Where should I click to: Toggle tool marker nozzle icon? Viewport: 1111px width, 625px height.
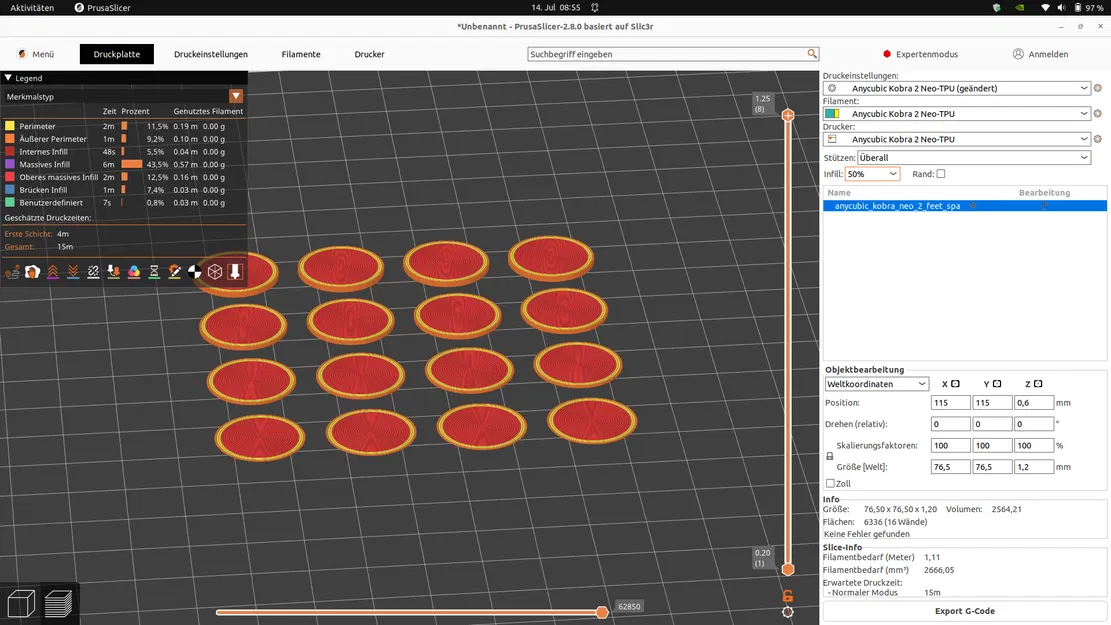[x=235, y=272]
